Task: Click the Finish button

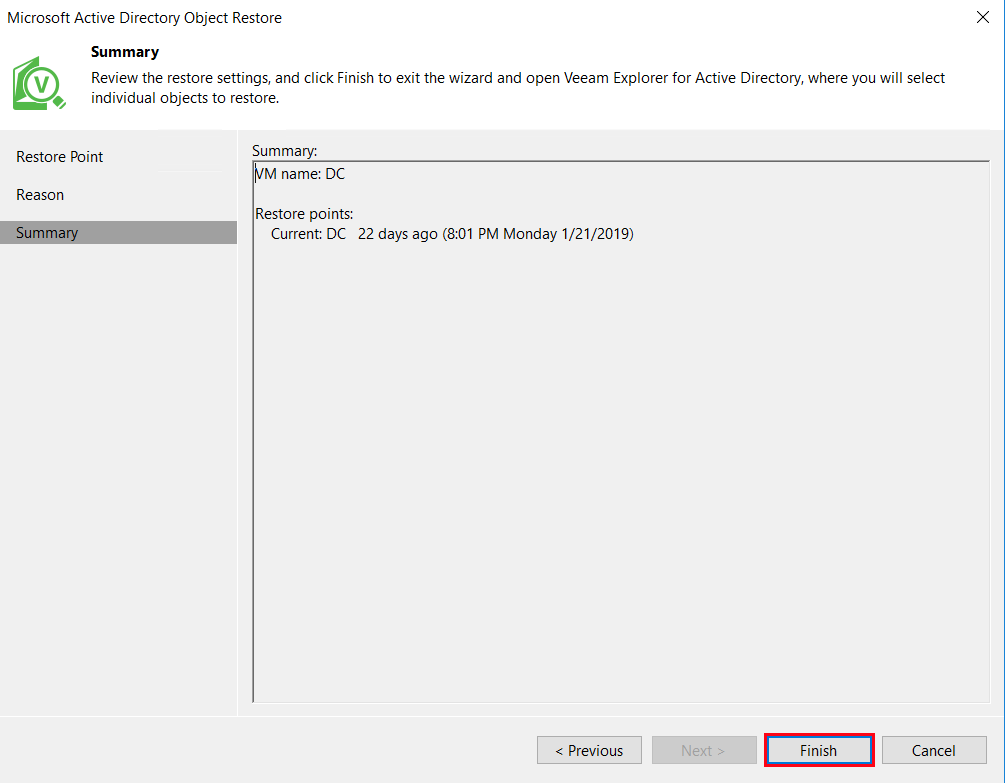Action: pyautogui.click(x=818, y=750)
